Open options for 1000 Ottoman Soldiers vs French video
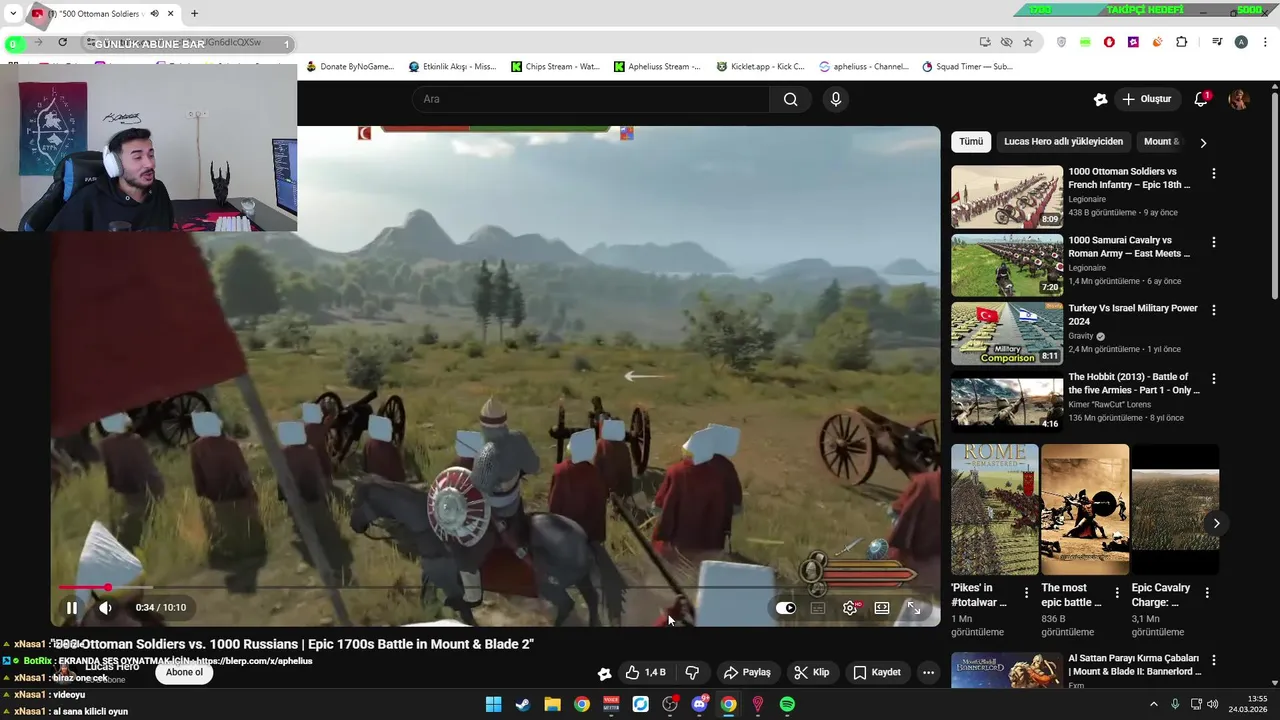Screen dimensions: 1280x720 pos(1214,174)
